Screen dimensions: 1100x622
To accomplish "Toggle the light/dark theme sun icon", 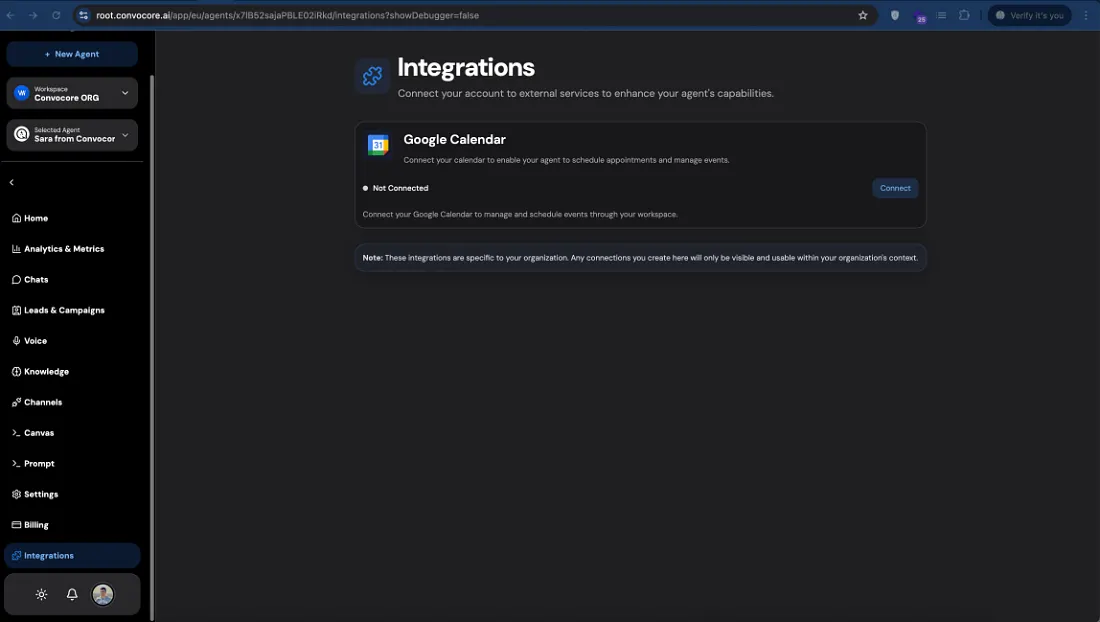I will click(41, 595).
